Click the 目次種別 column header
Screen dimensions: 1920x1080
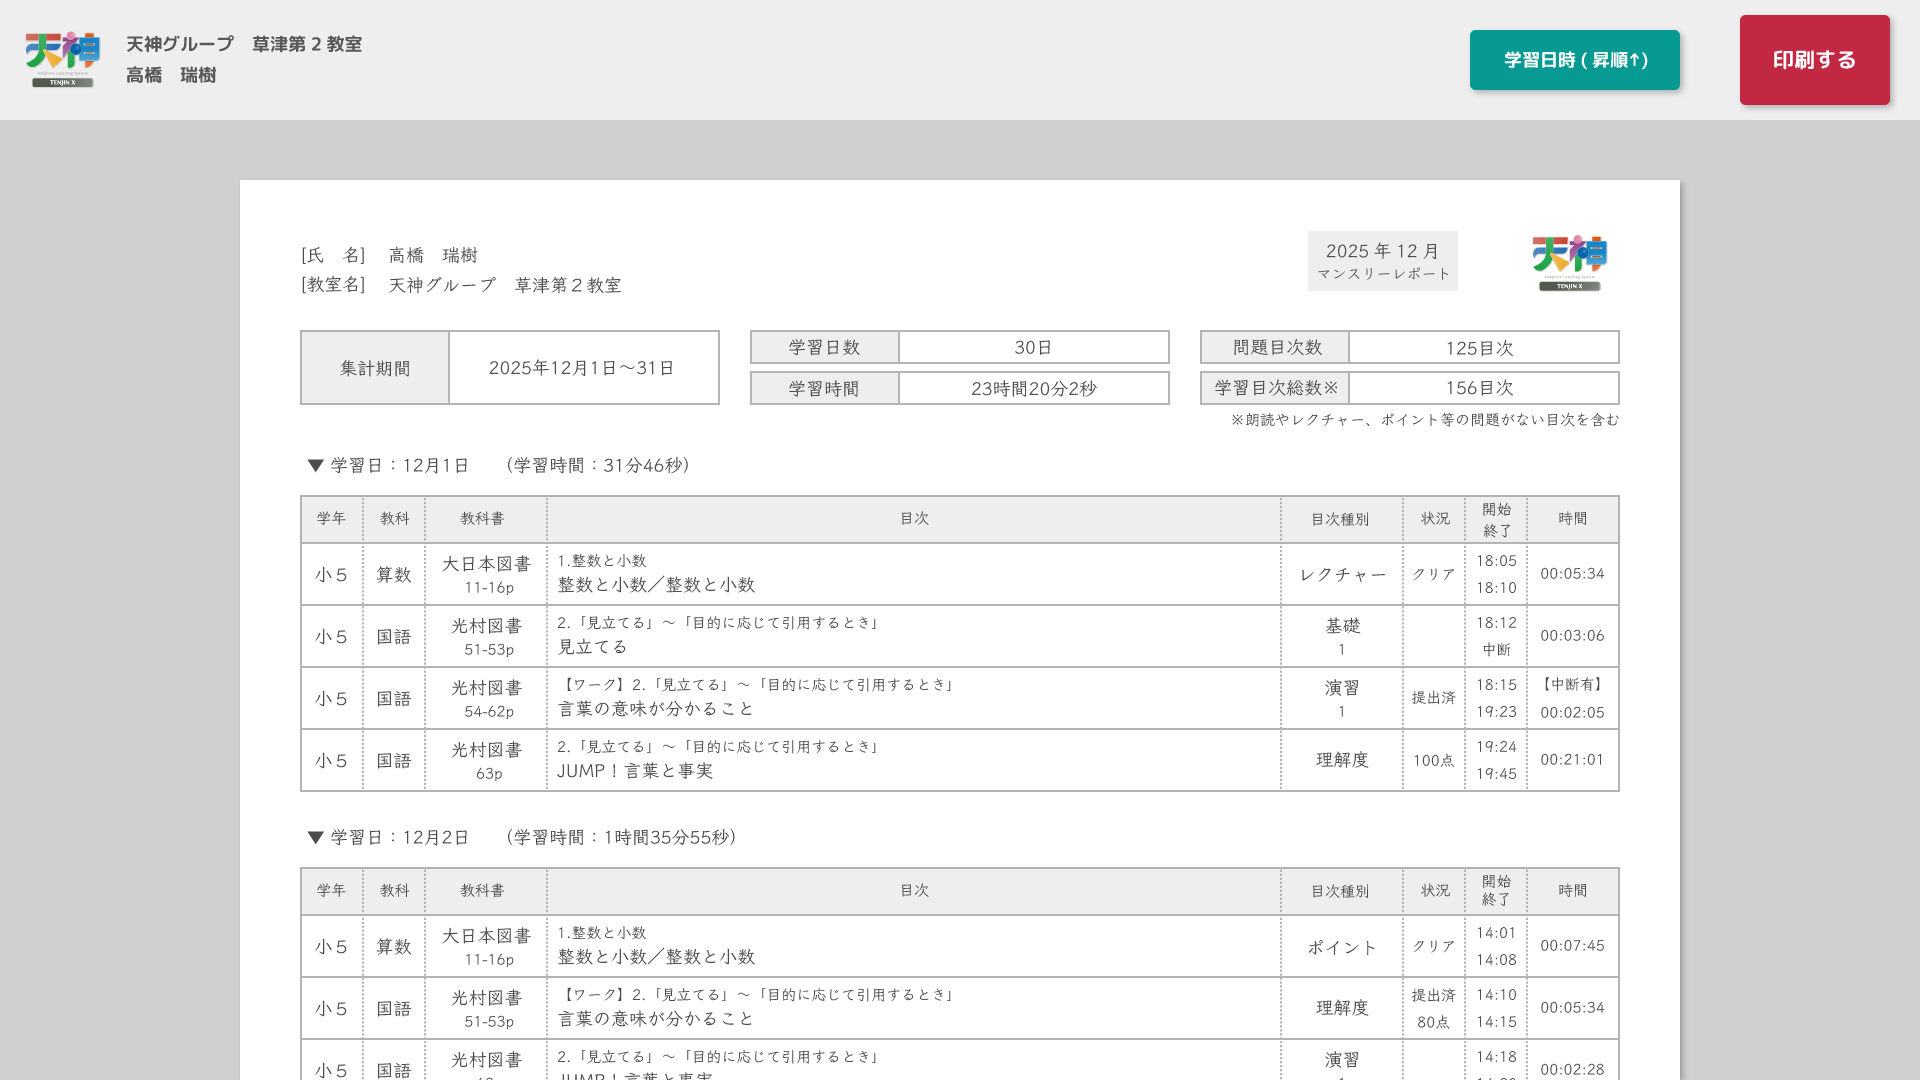coord(1341,519)
